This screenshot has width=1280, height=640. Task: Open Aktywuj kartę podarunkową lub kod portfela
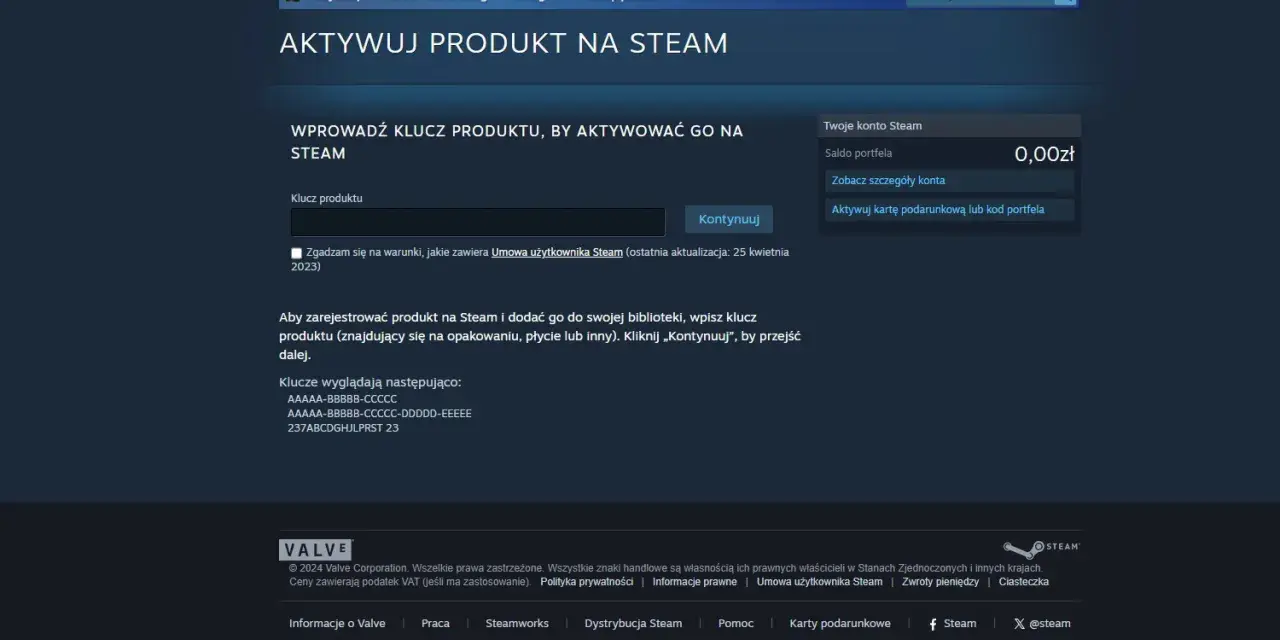tap(938, 210)
